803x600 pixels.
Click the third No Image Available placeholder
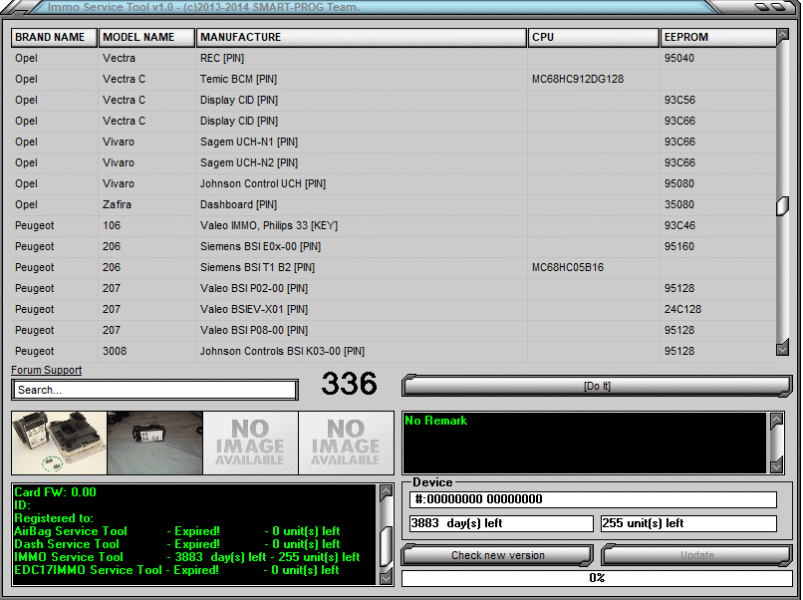pyautogui.click(x=250, y=443)
